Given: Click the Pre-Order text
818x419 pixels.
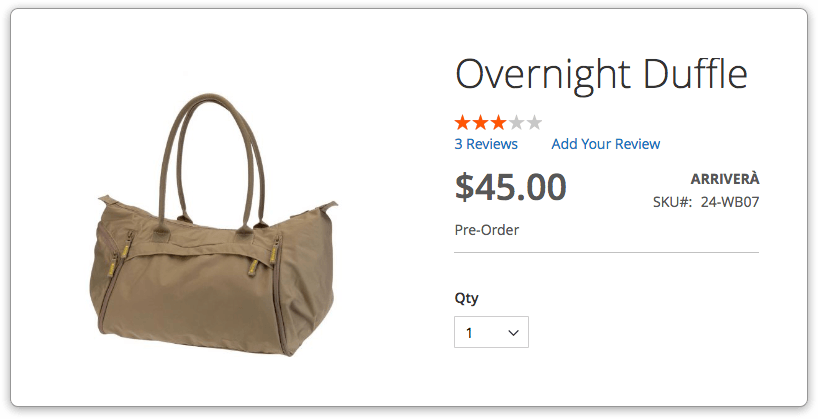Looking at the screenshot, I should [x=487, y=230].
